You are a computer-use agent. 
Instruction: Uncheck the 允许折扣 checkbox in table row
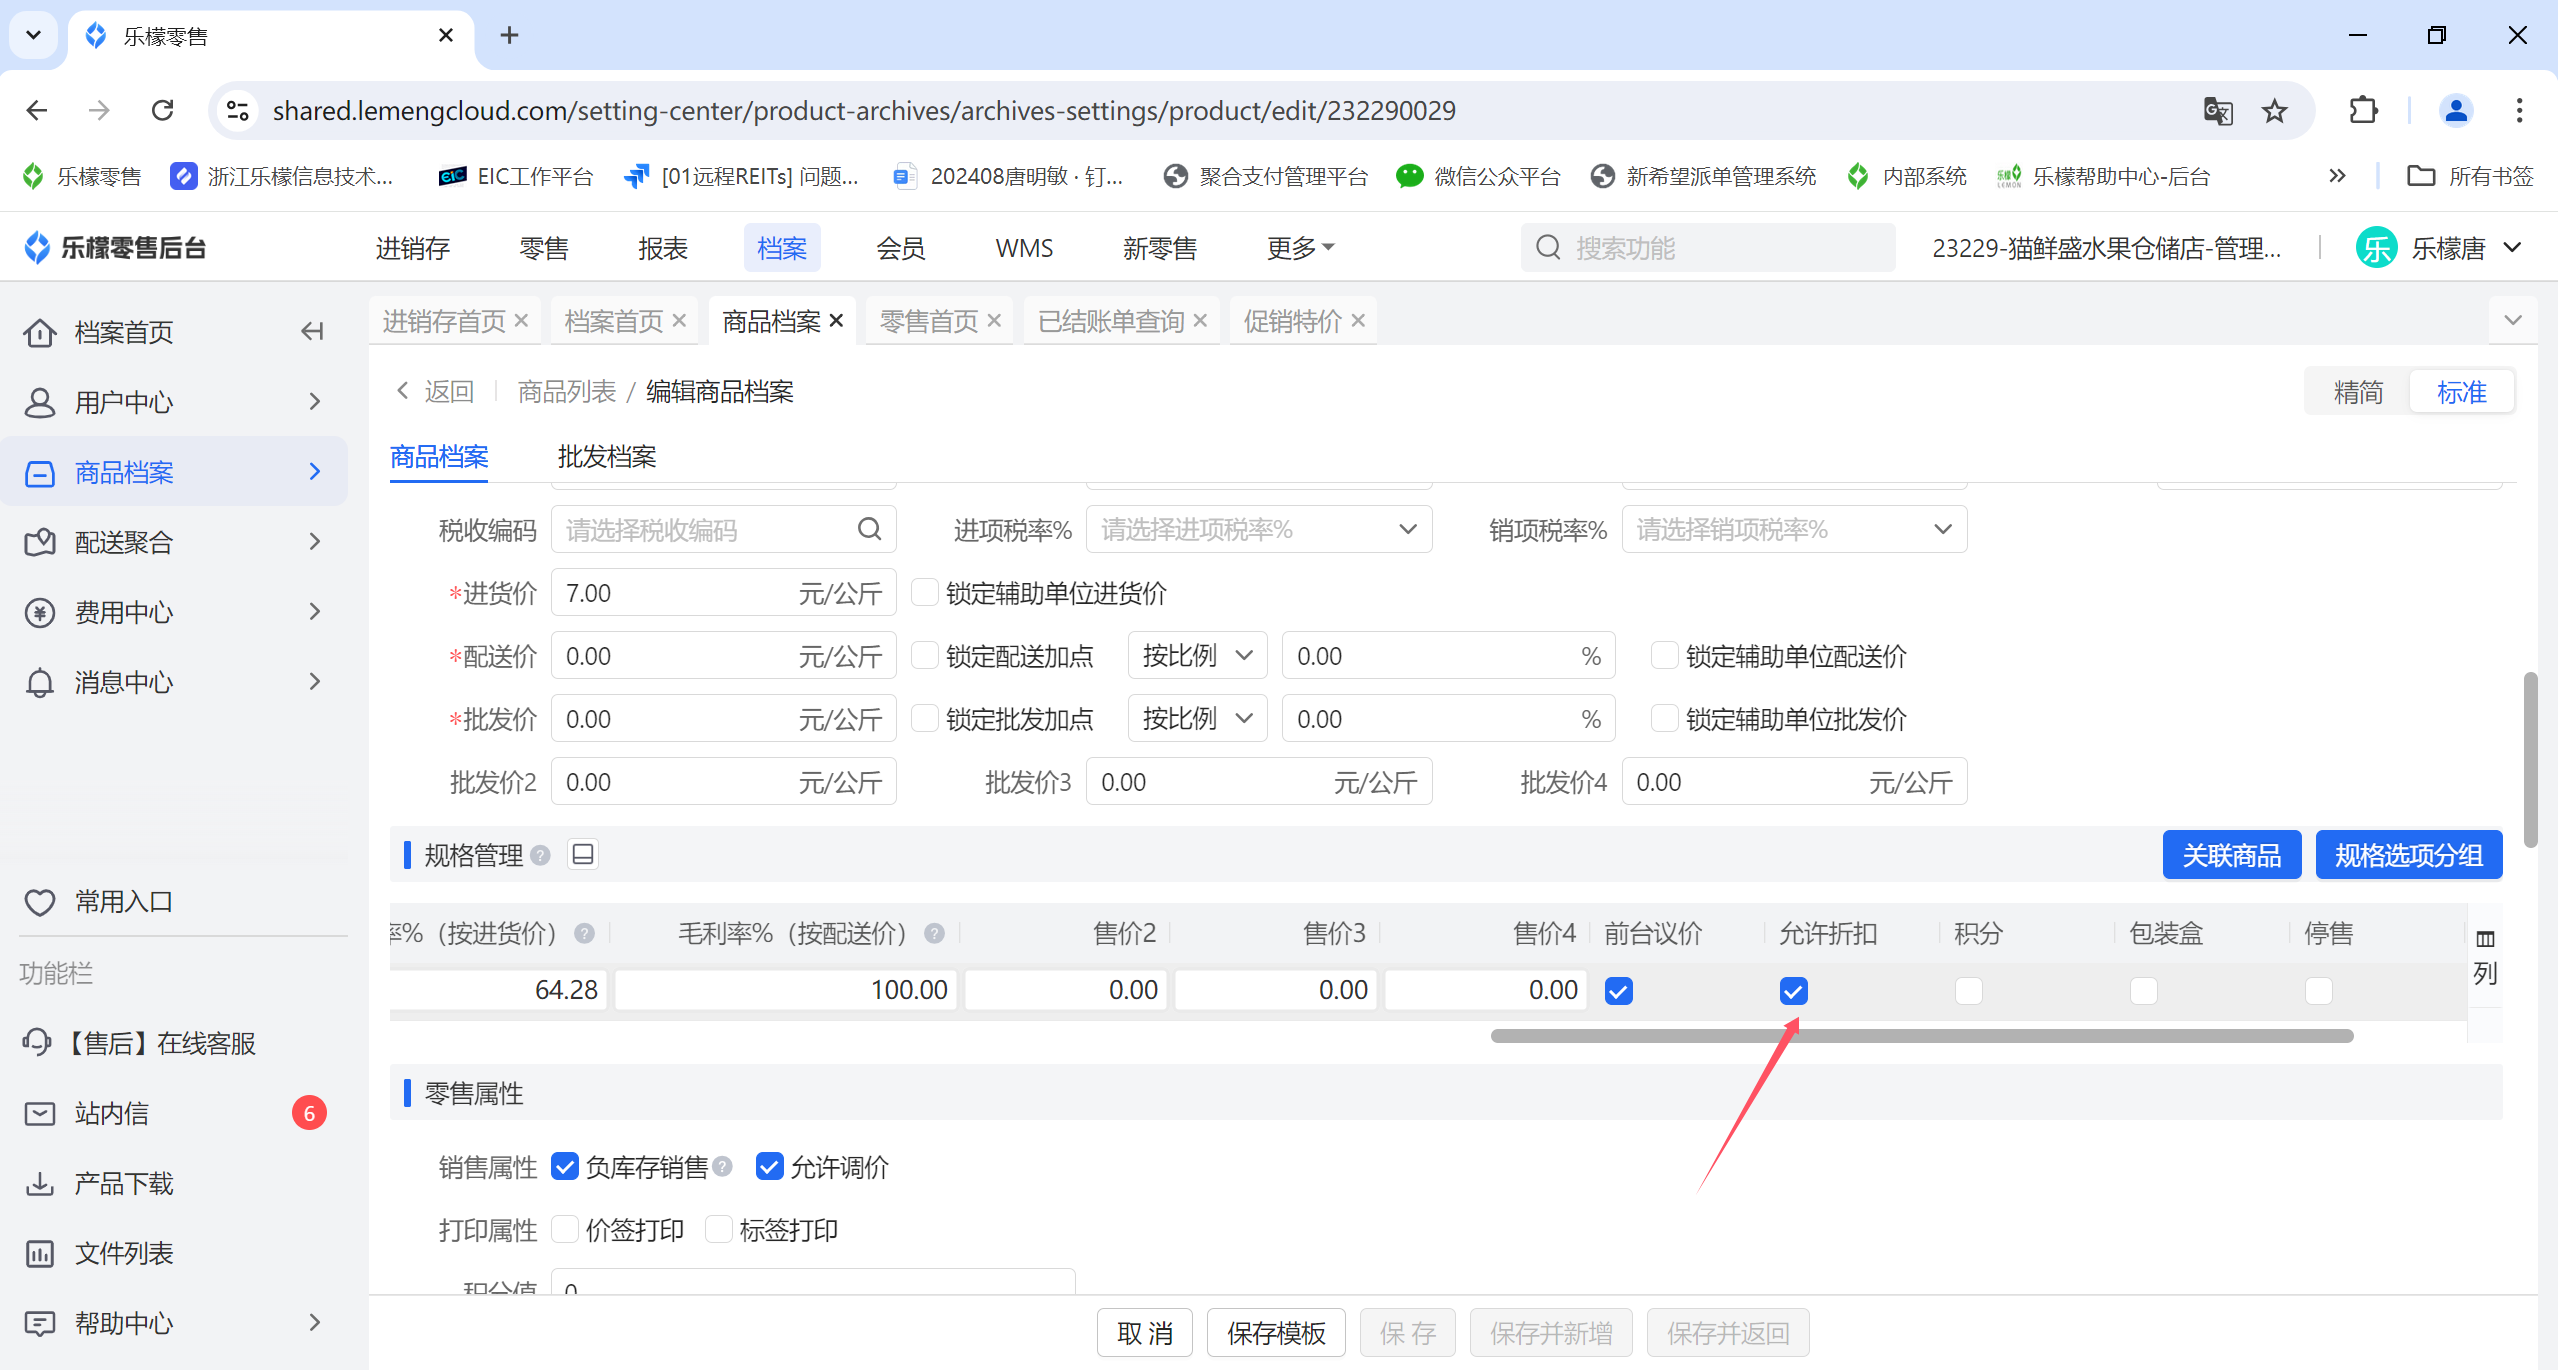point(1794,991)
